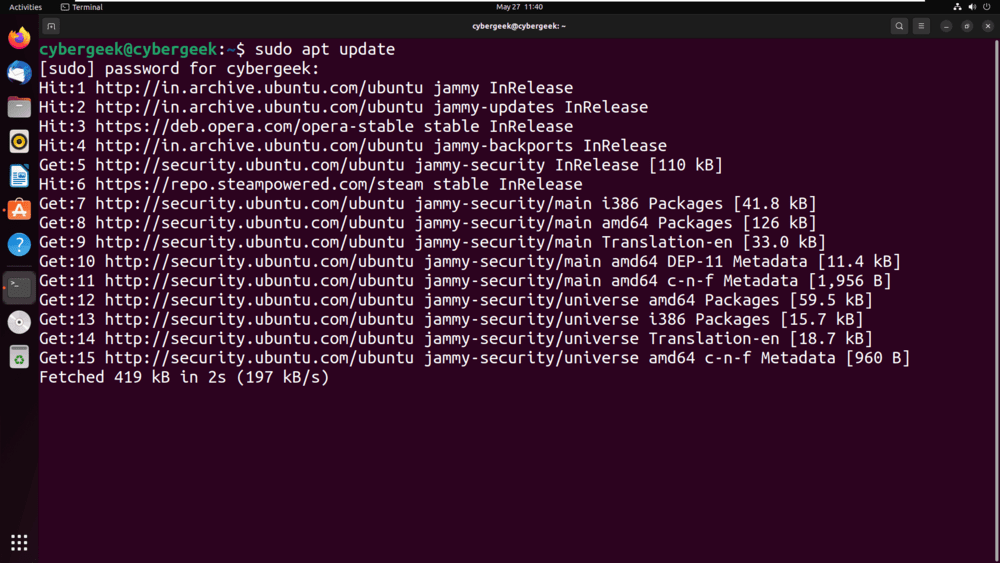1000x563 pixels.
Task: Open the Files manager in dock
Action: click(19, 107)
